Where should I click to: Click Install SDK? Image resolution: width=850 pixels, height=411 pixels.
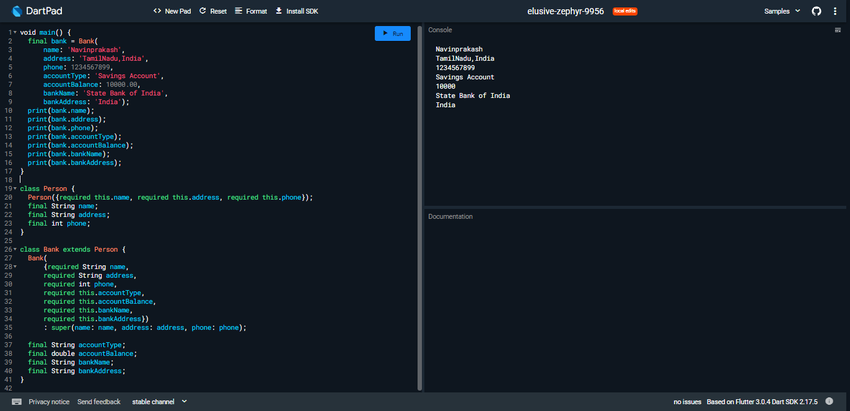coord(297,11)
